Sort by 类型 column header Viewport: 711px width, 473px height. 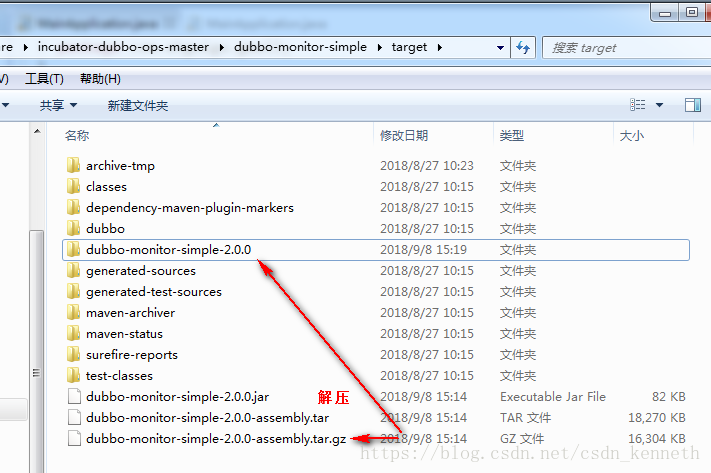[x=511, y=135]
